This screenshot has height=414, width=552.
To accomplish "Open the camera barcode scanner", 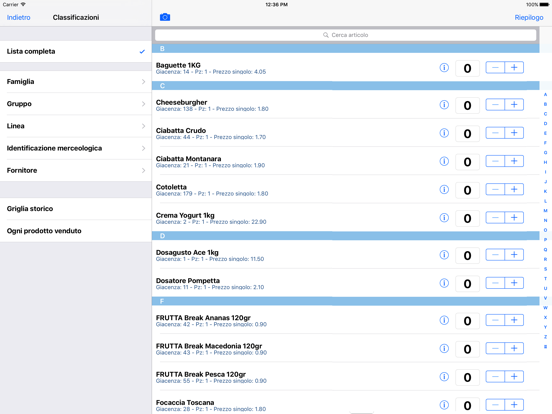I will click(165, 17).
